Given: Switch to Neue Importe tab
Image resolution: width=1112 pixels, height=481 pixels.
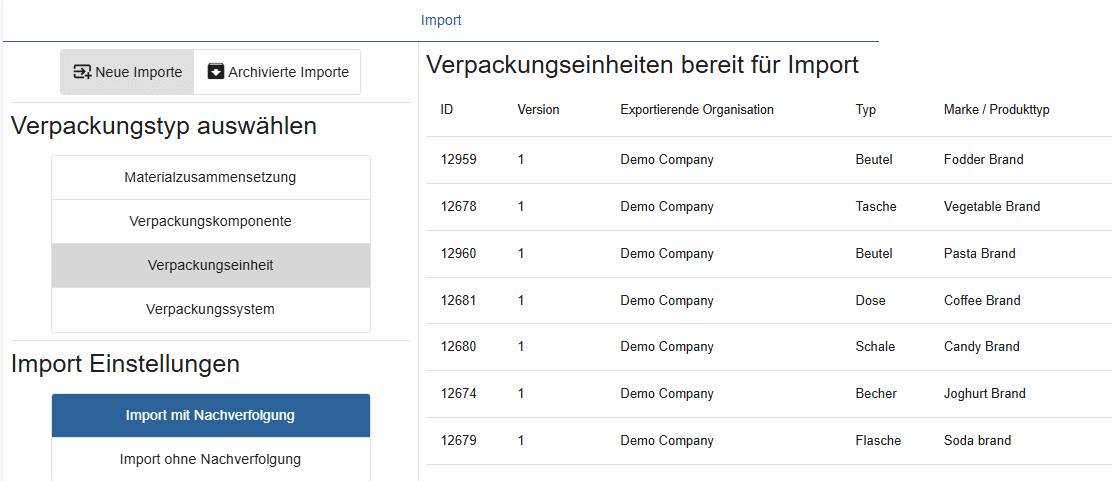Looking at the screenshot, I should 127,72.
